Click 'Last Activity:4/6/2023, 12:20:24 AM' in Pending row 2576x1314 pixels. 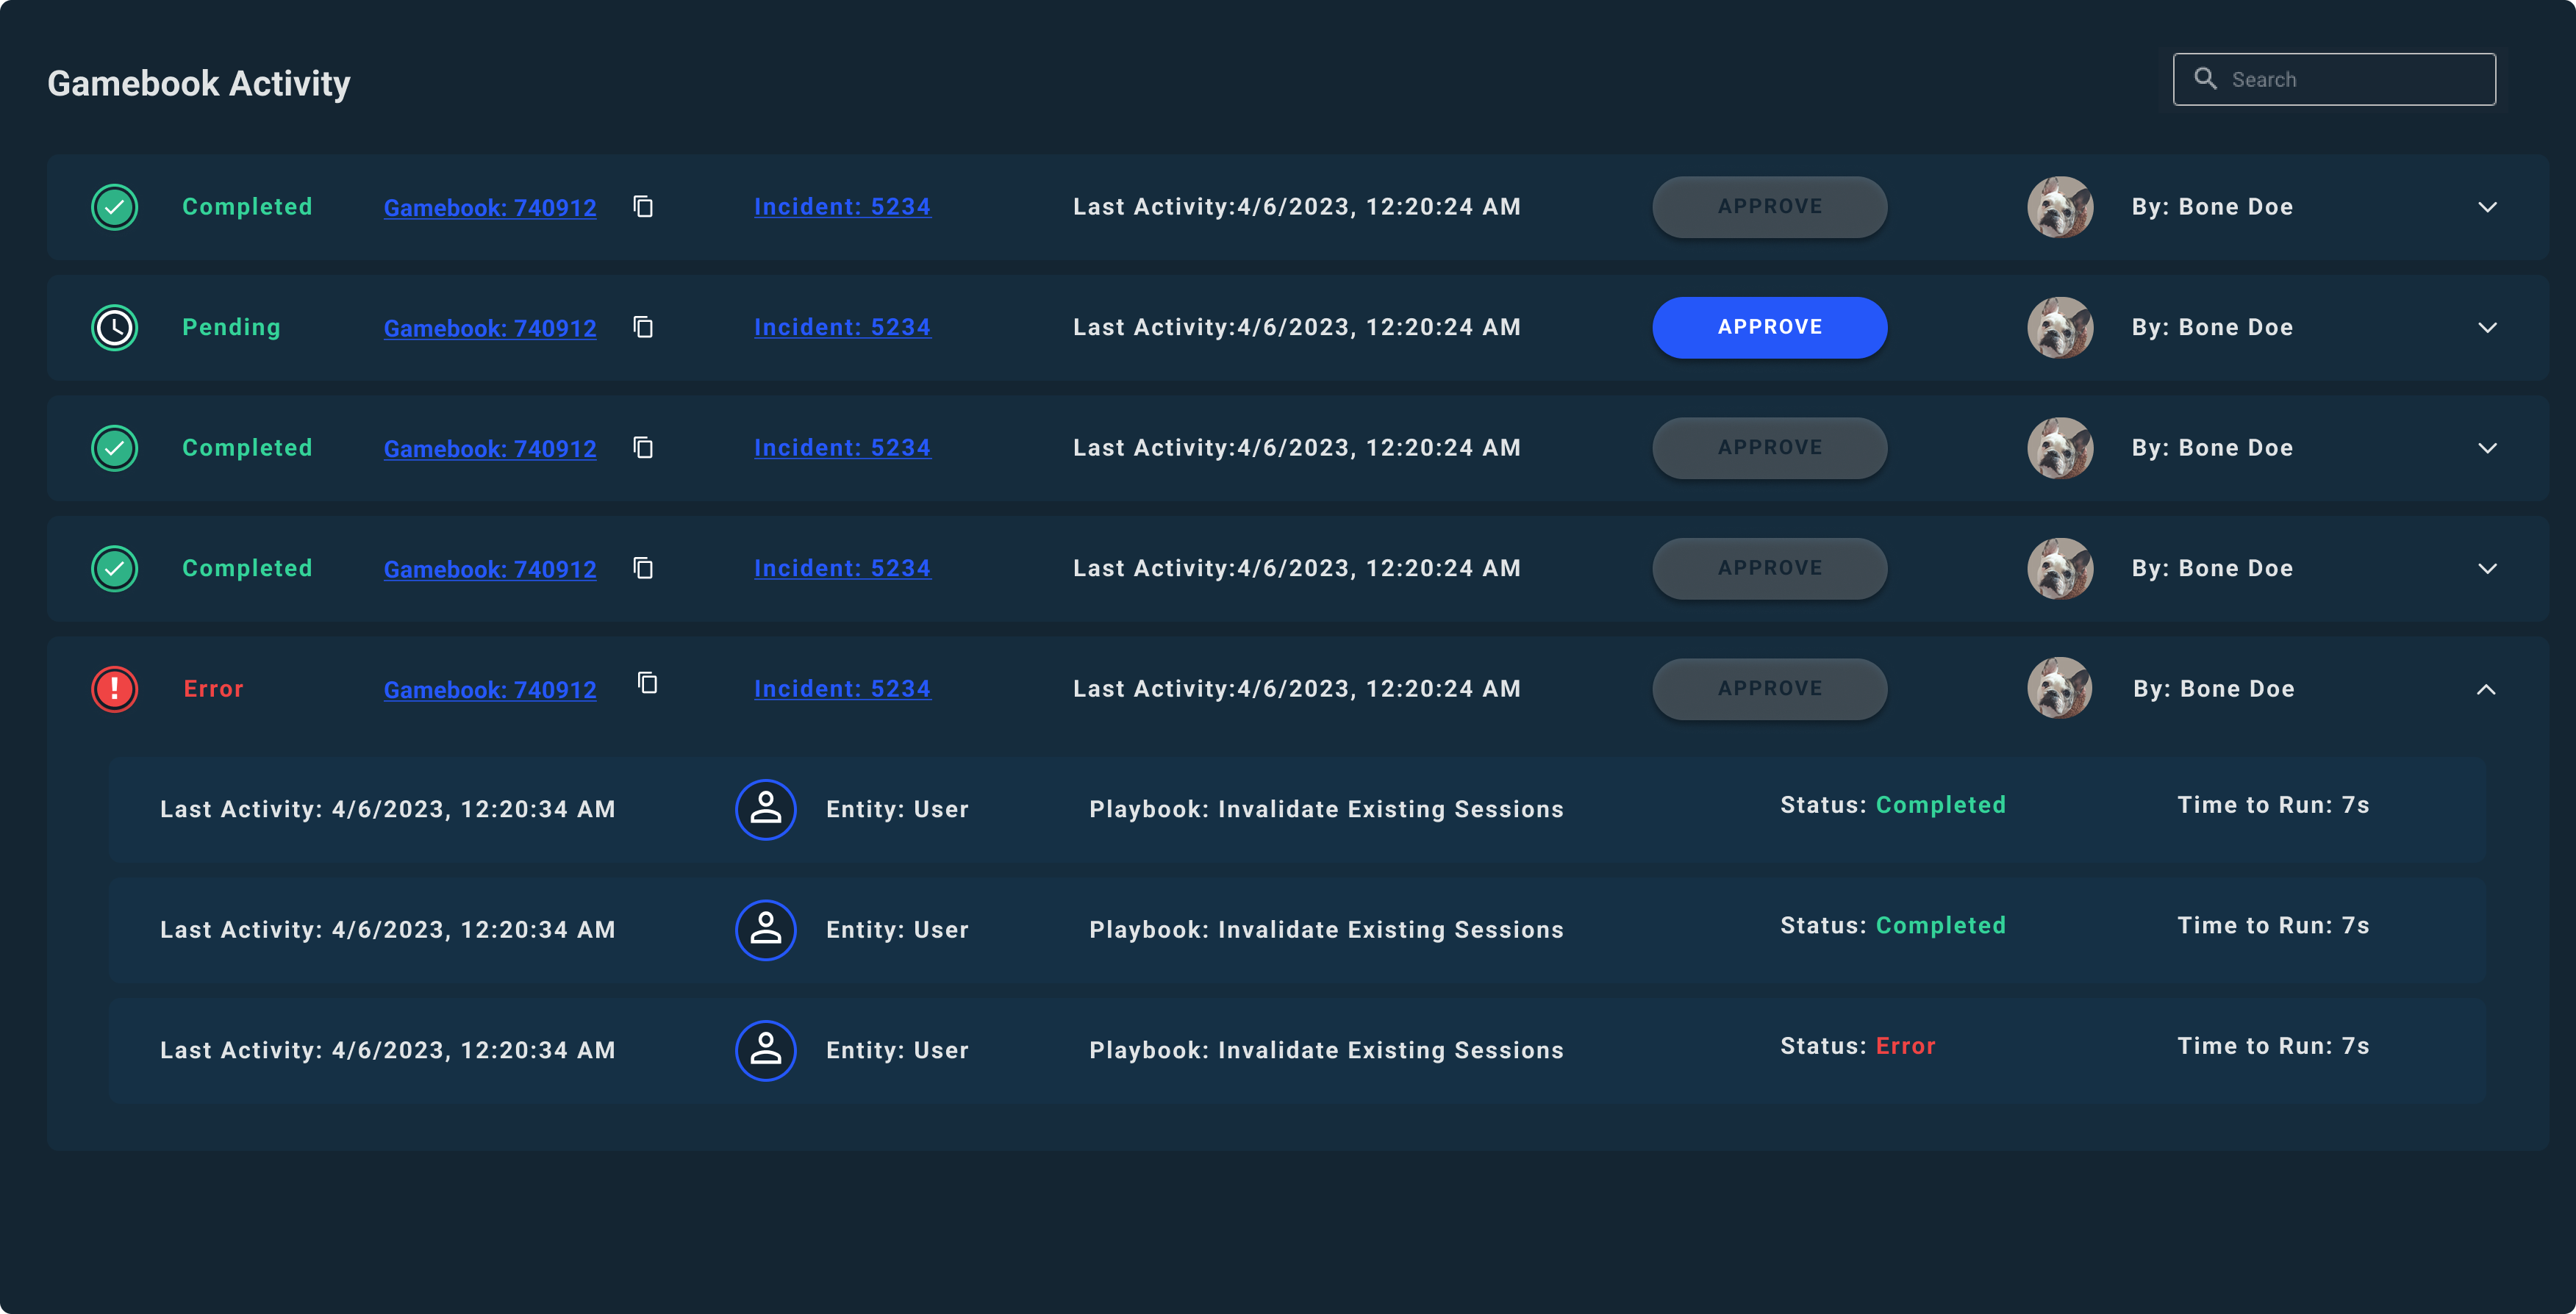1296,327
